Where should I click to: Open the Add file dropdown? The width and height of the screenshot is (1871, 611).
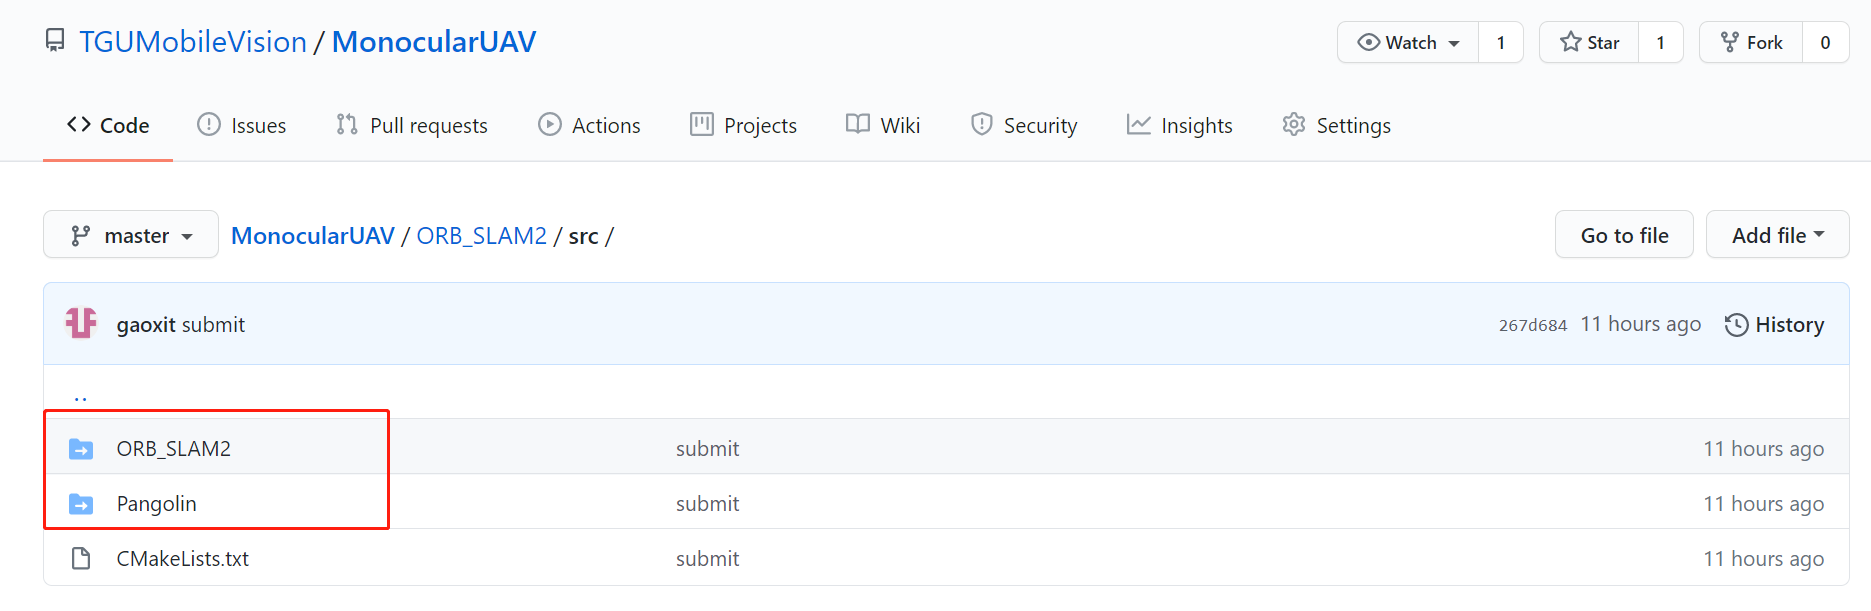(1777, 235)
